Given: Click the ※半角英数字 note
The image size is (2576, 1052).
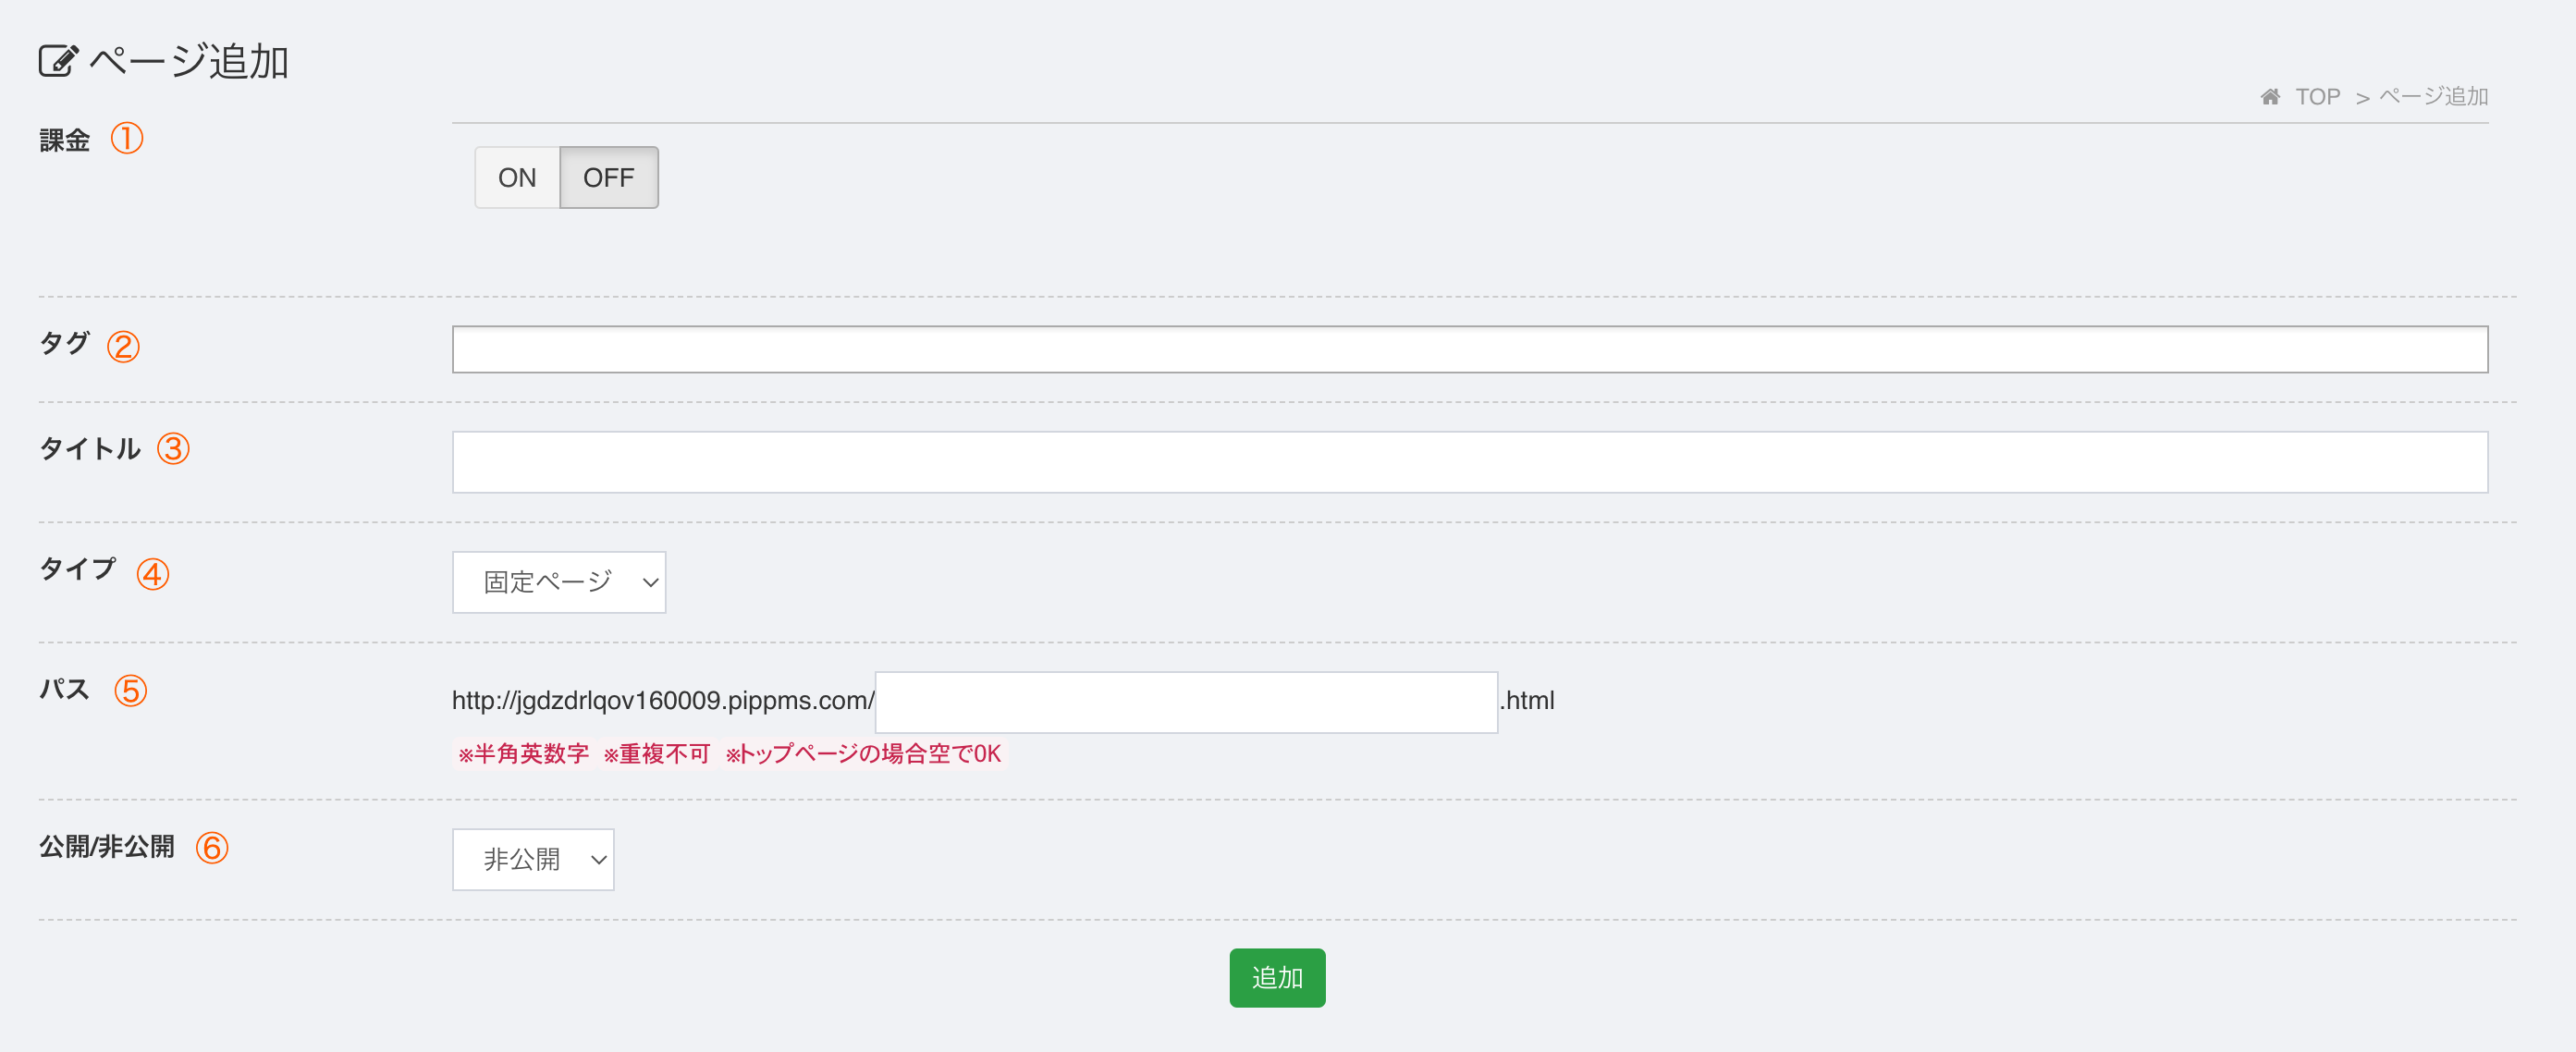Looking at the screenshot, I should pyautogui.click(x=523, y=754).
